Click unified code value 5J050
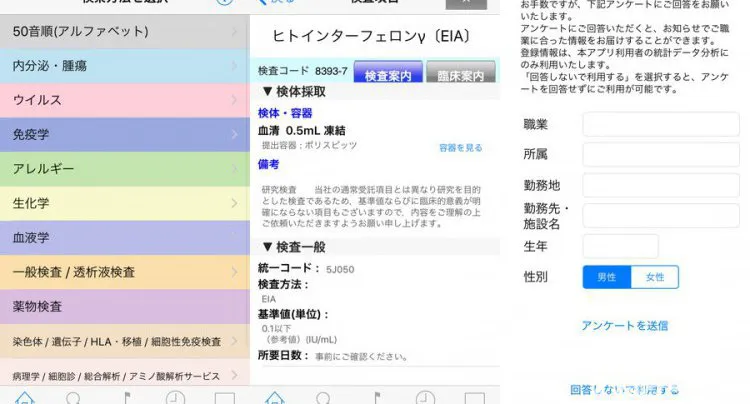Image resolution: width=750 pixels, height=404 pixels. point(340,270)
